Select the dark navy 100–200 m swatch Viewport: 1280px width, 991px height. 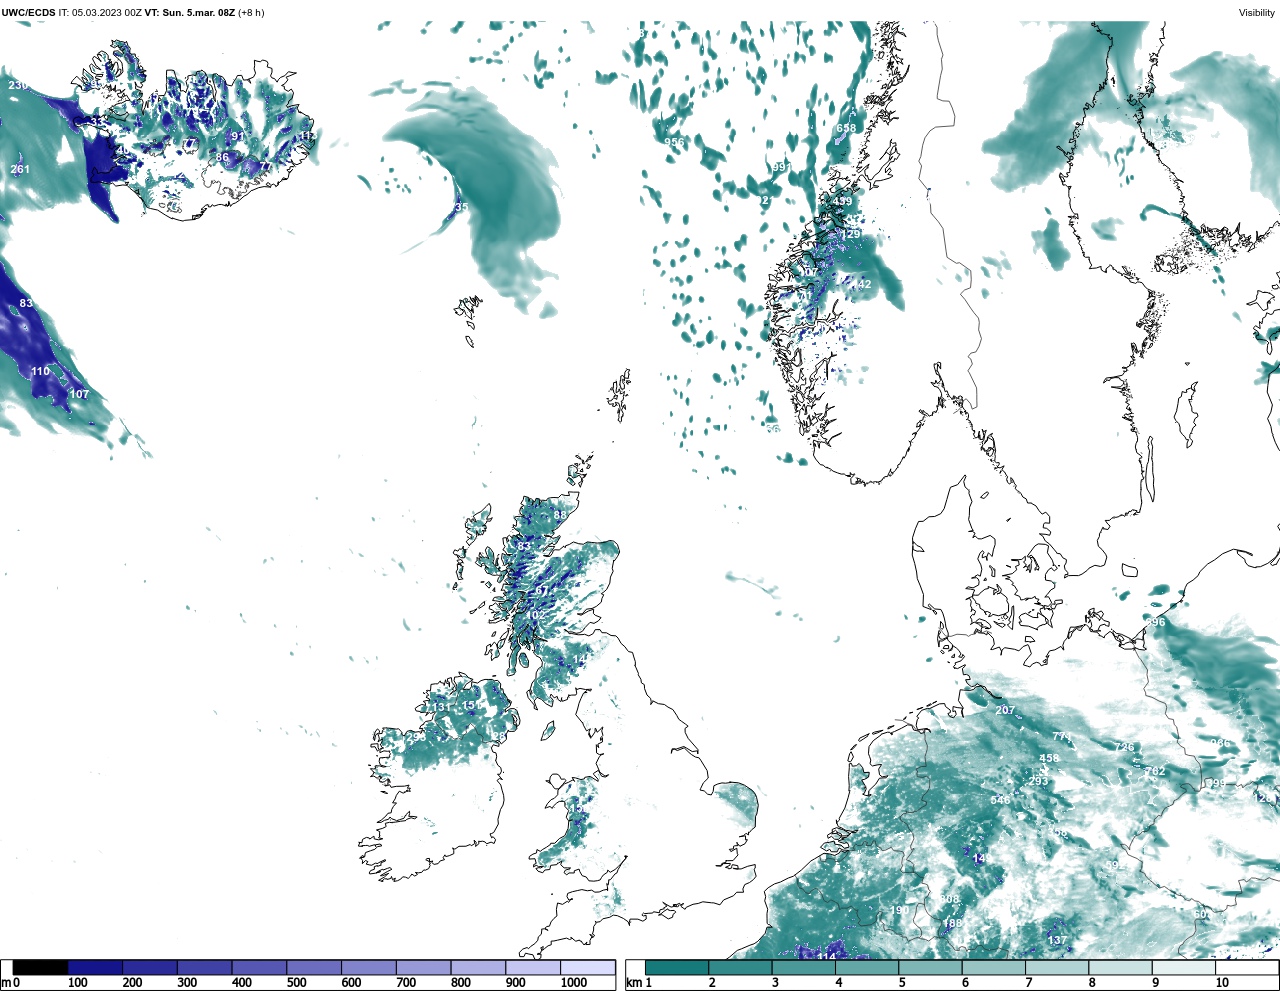pos(95,968)
